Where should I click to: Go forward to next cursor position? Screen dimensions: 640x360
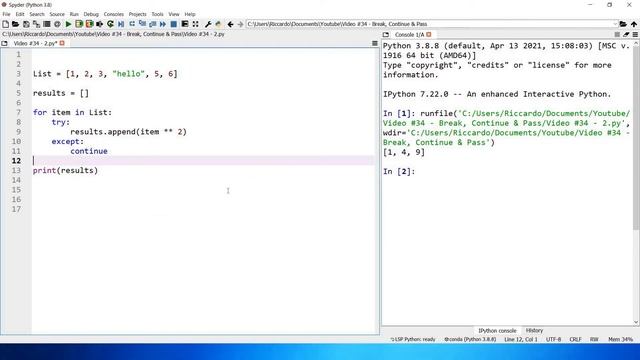[240, 24]
